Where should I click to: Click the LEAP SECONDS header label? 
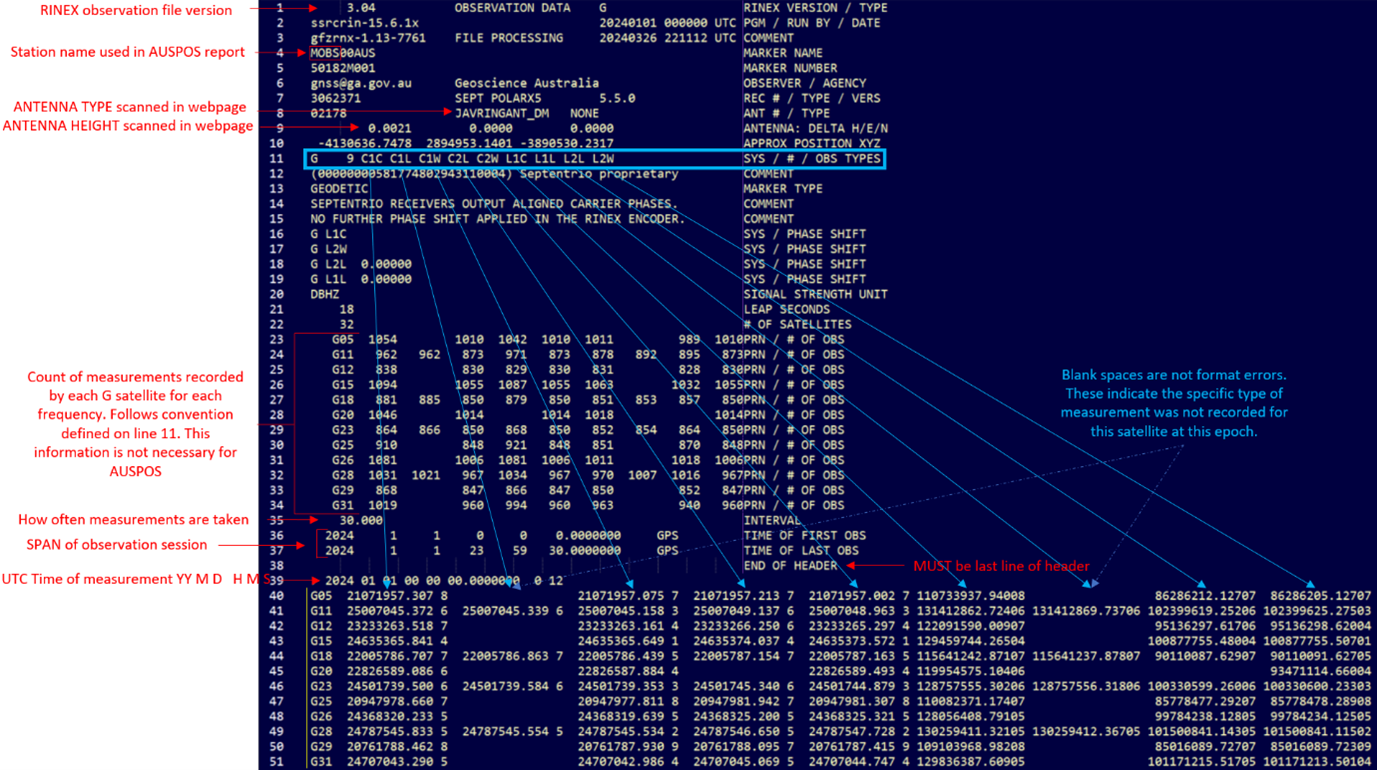click(x=790, y=309)
